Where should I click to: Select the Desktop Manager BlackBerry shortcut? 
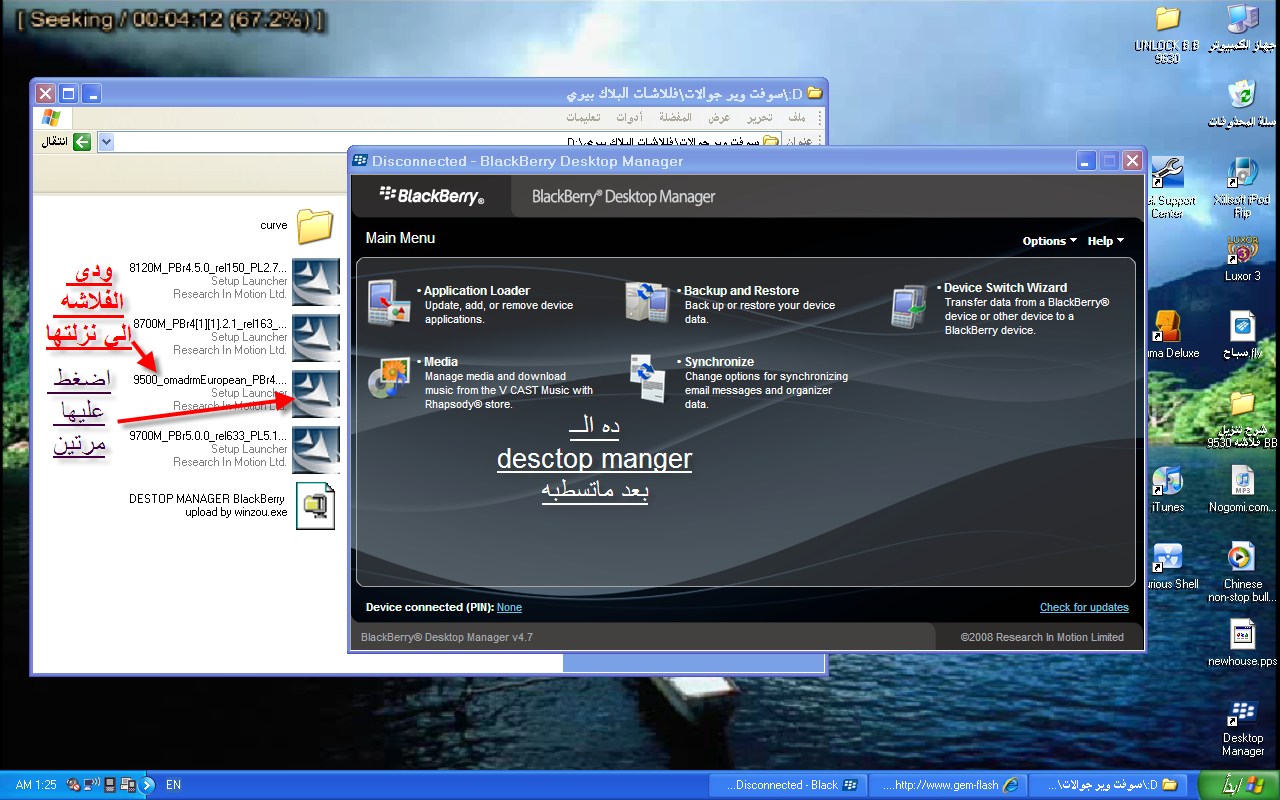coord(1242,713)
